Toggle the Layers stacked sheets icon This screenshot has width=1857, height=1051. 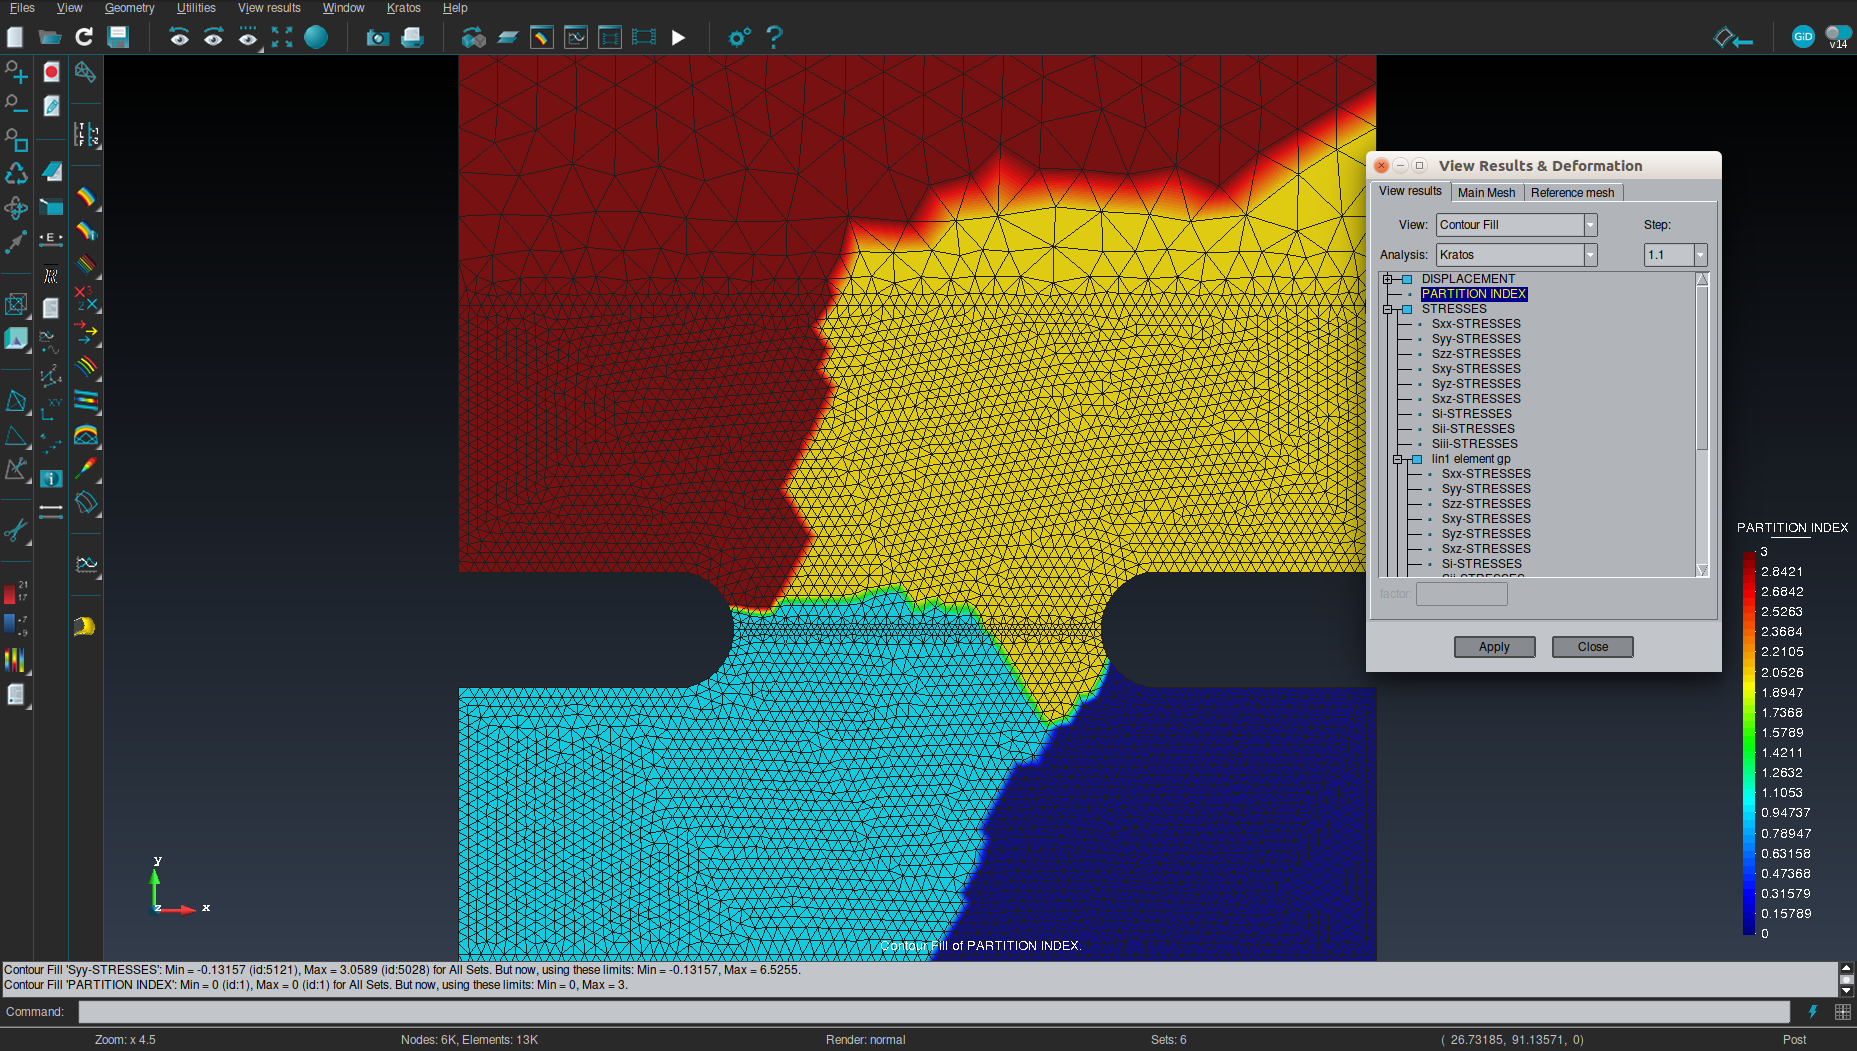coord(508,37)
